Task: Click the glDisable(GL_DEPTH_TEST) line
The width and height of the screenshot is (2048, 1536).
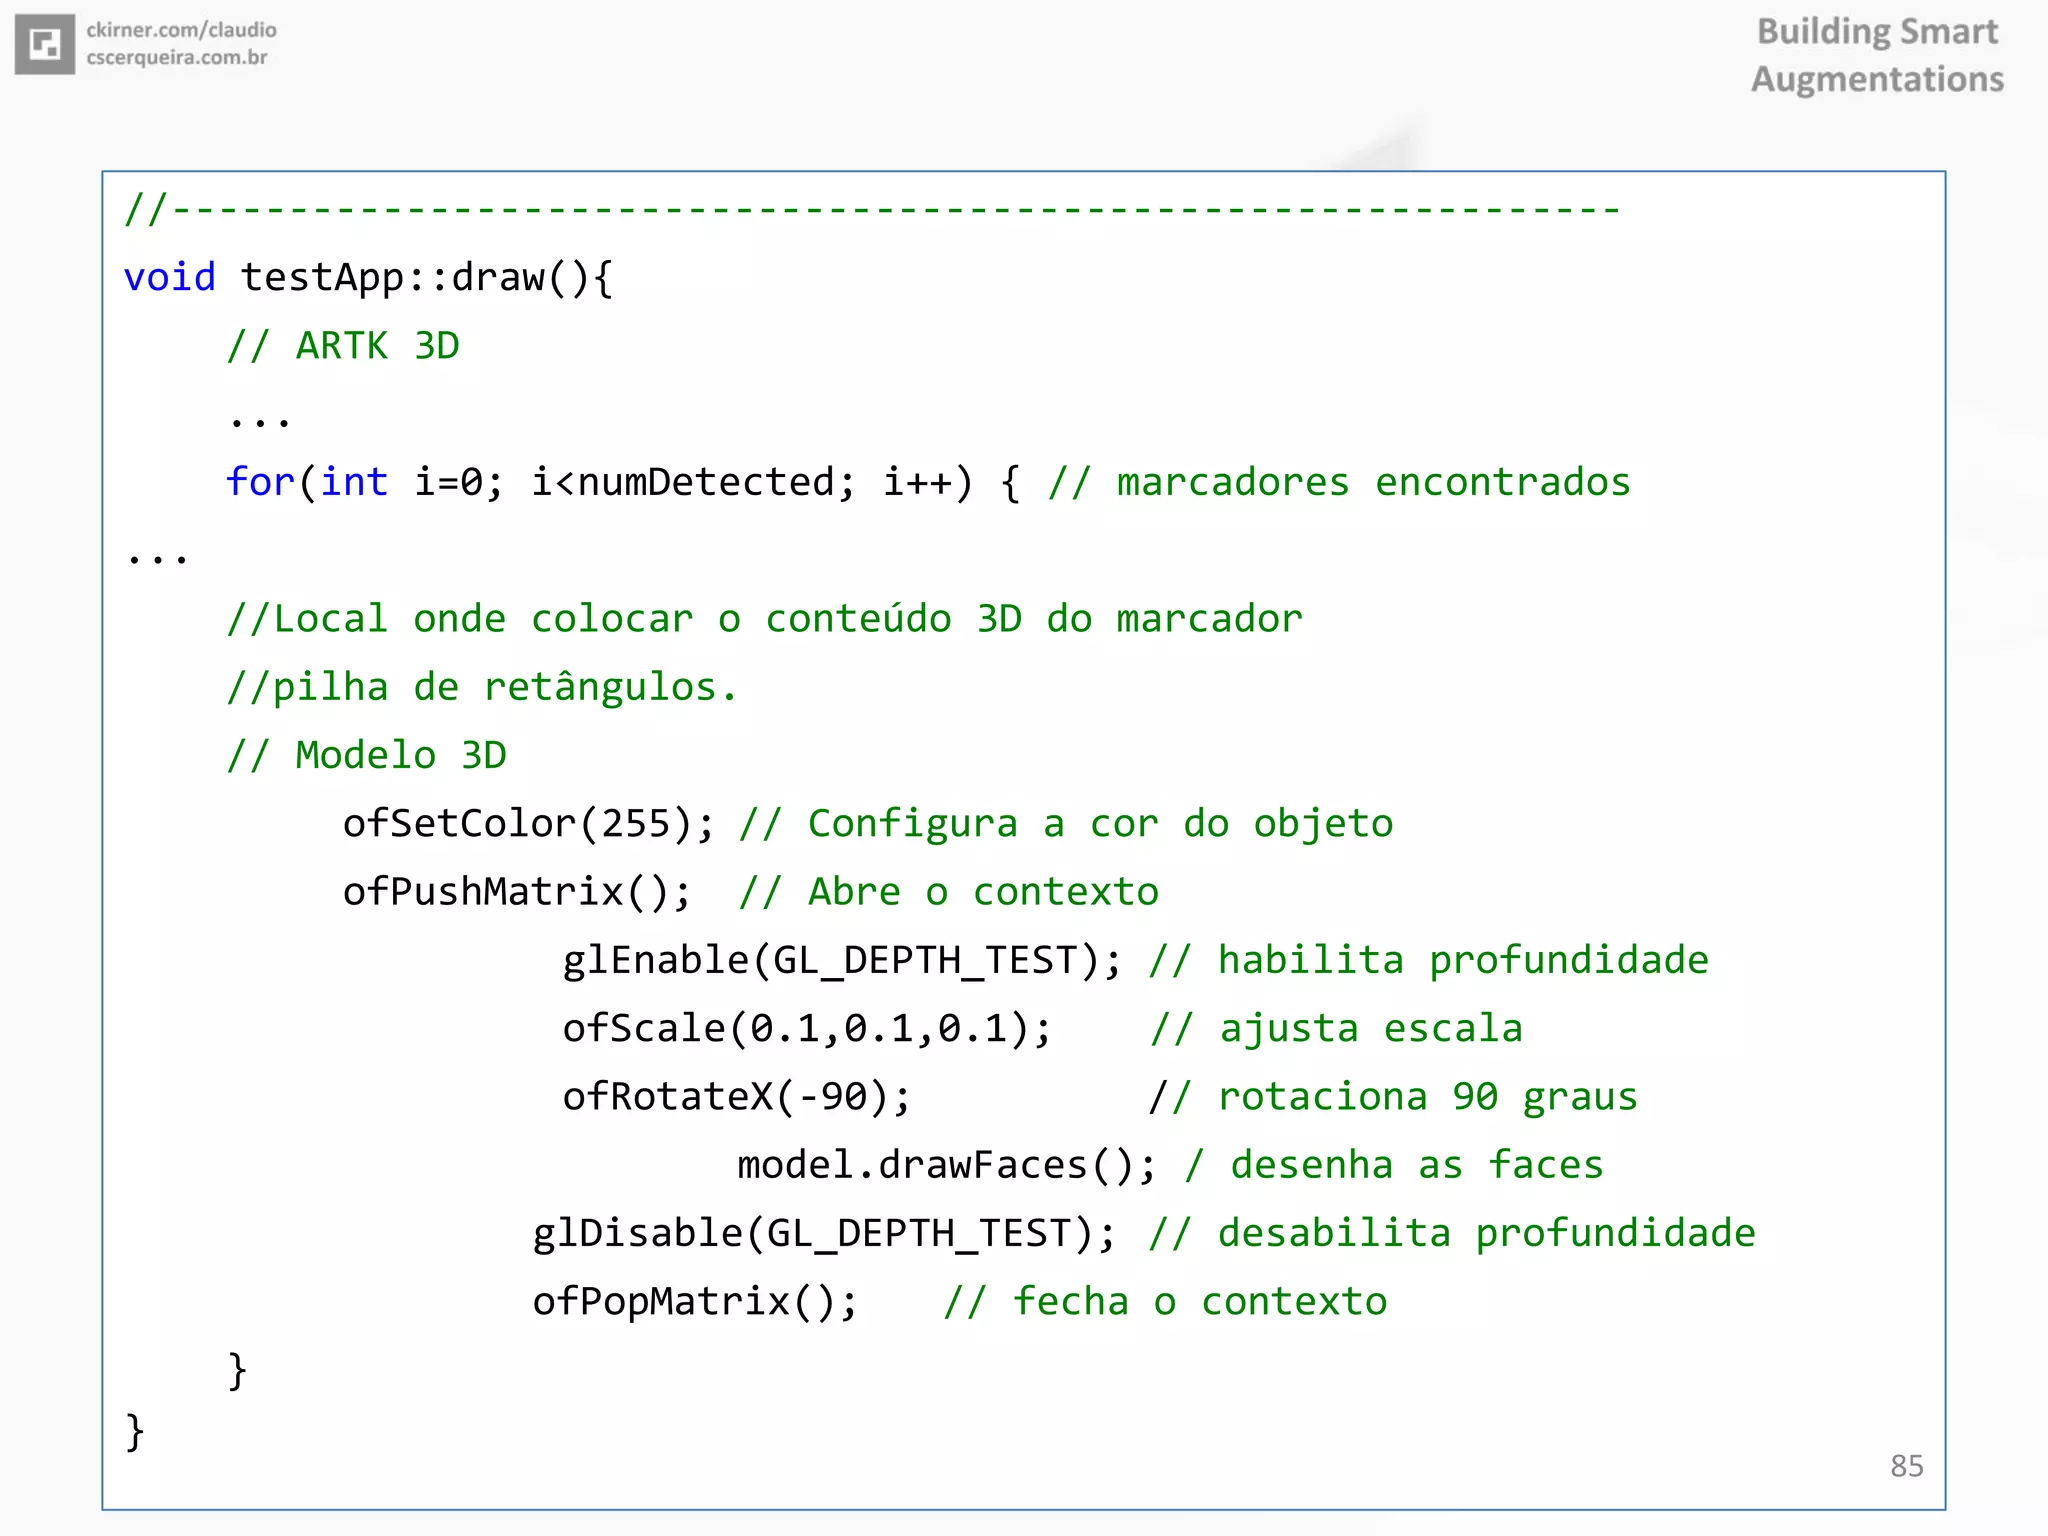Action: tap(822, 1233)
